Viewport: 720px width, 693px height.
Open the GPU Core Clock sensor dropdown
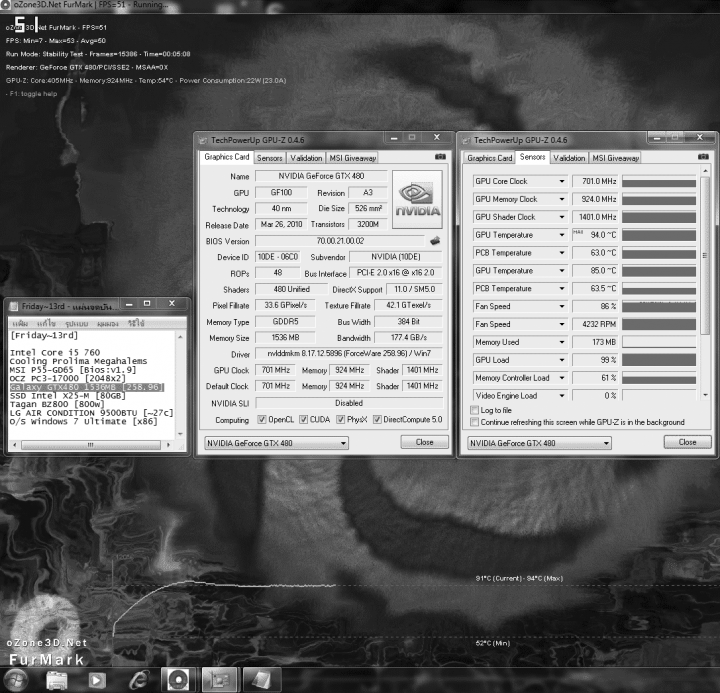click(562, 181)
